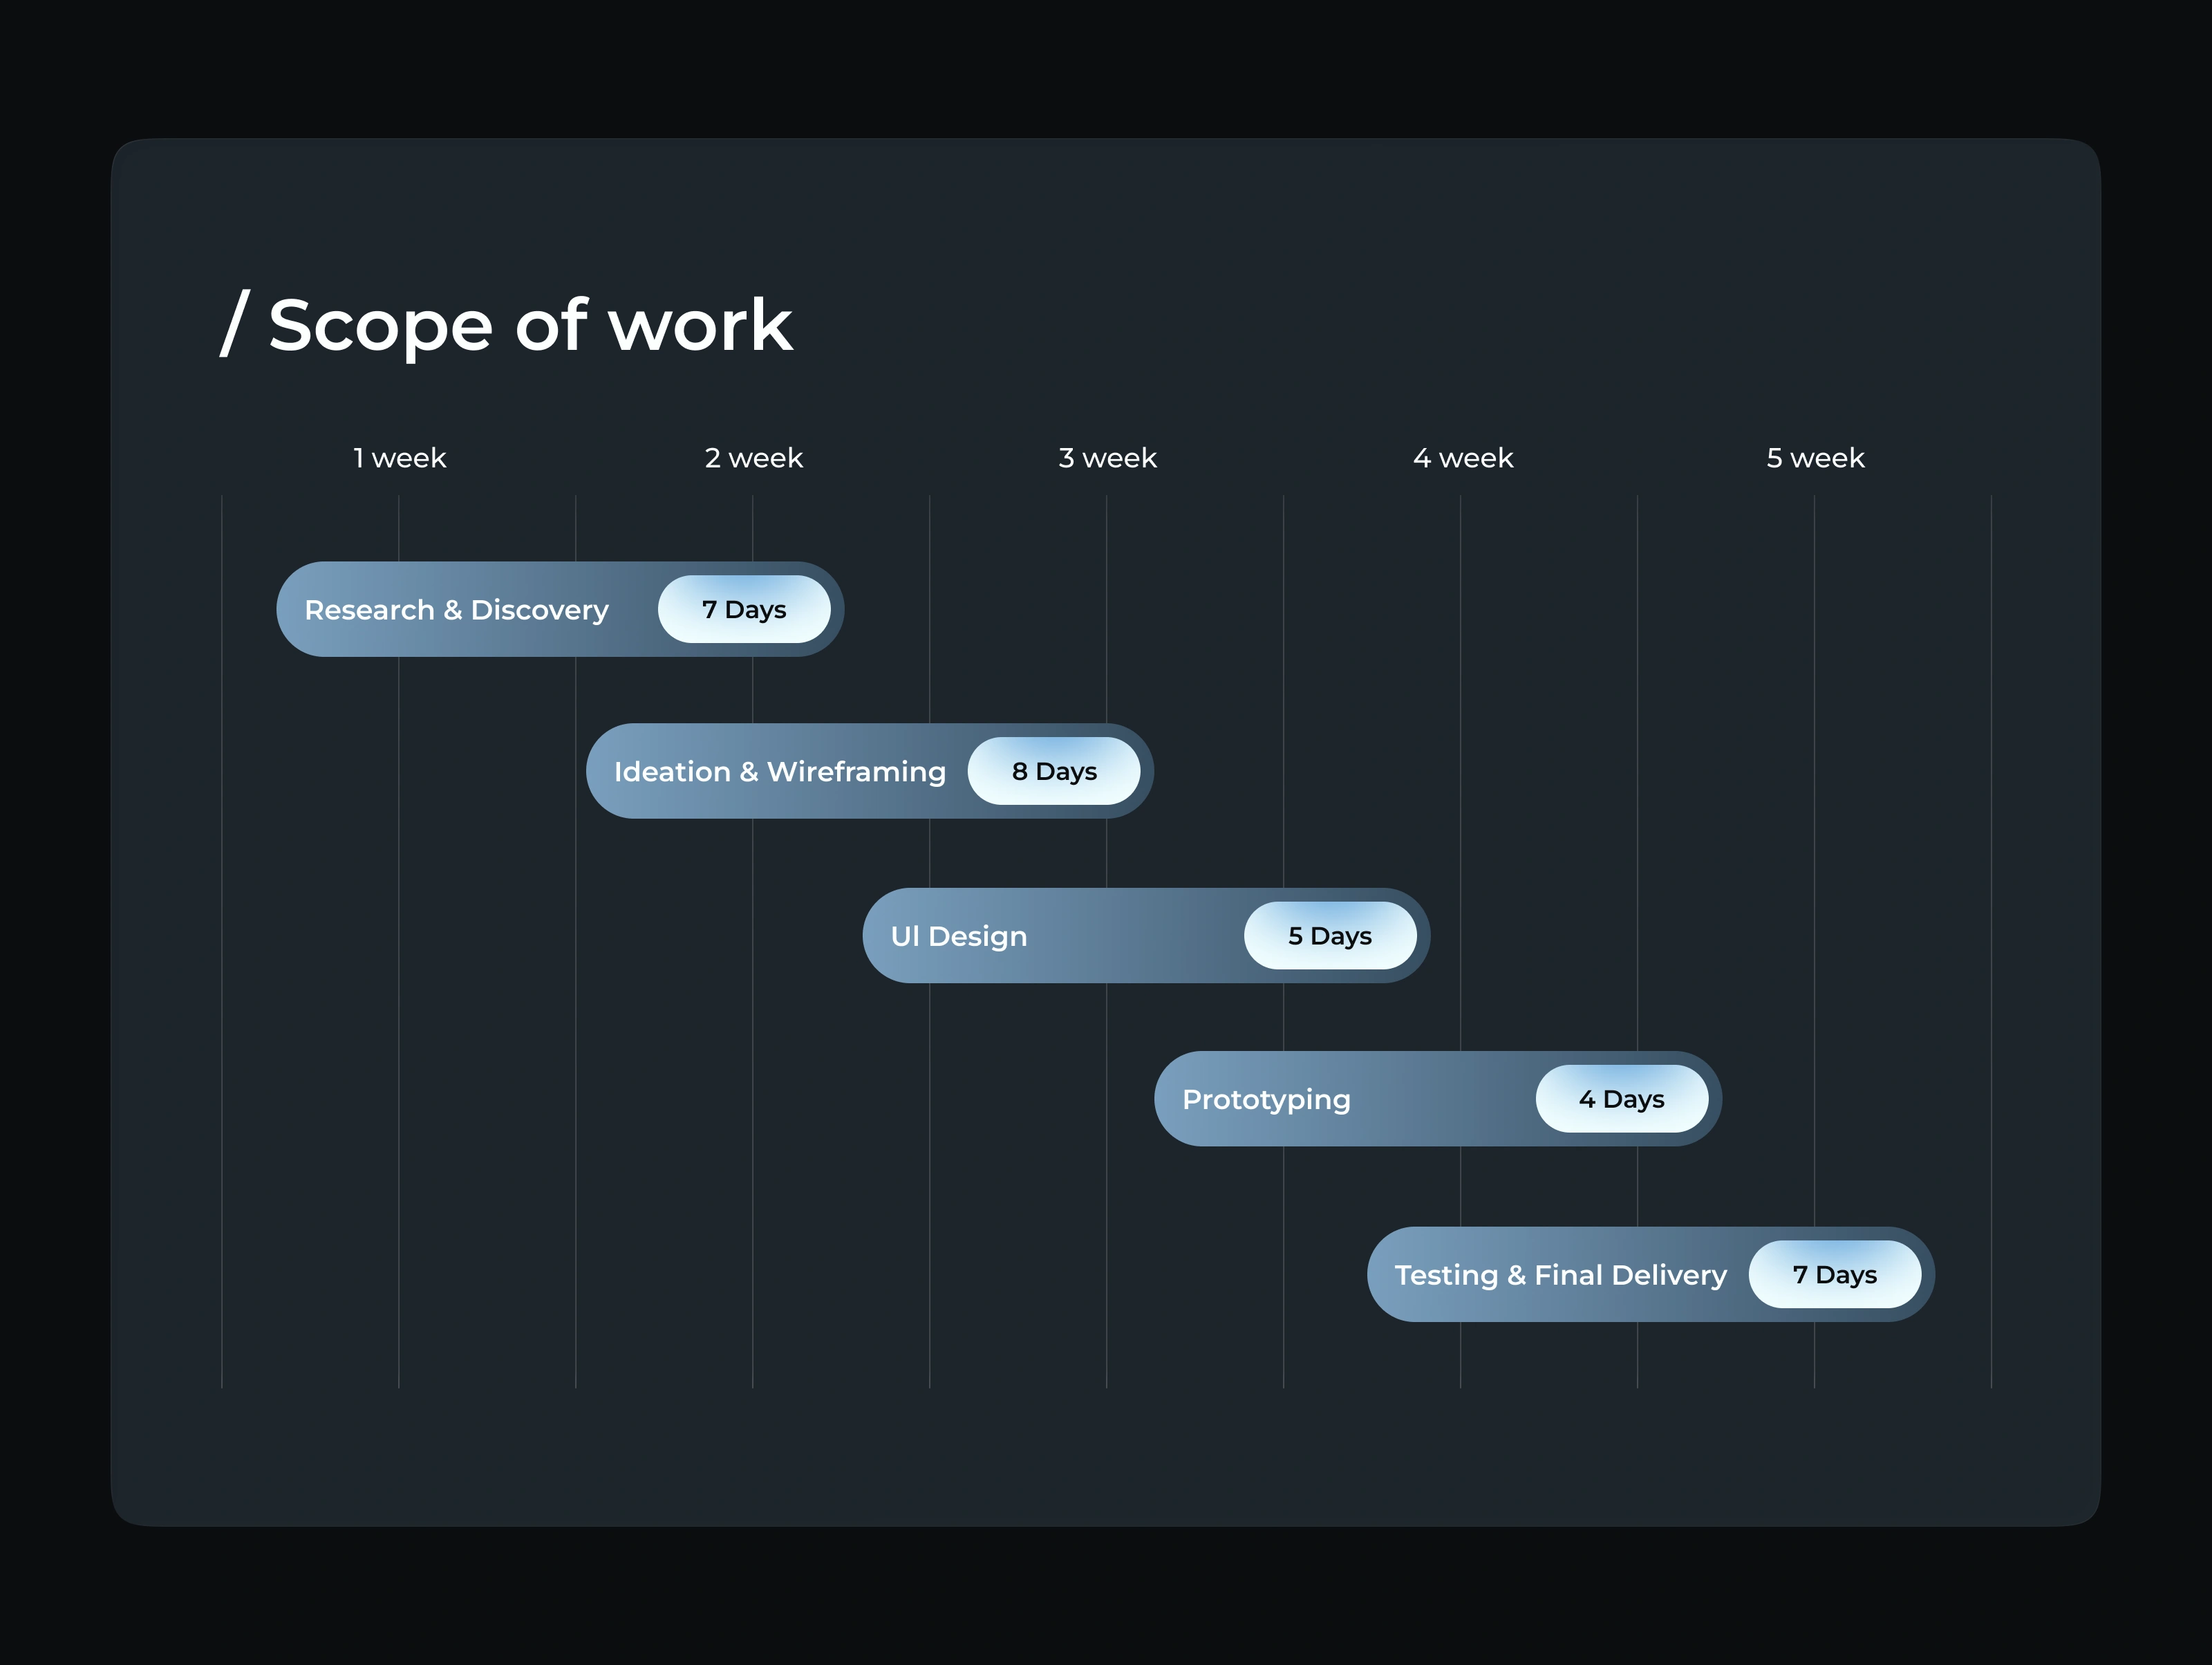This screenshot has height=1665, width=2212.
Task: Click the 4 Days badge
Action: click(1622, 1098)
